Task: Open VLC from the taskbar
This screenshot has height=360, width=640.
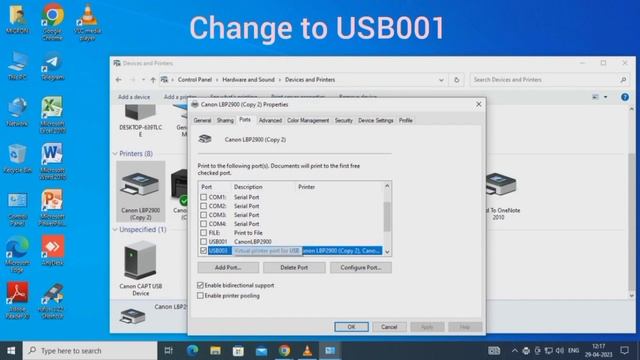Action: coord(307,351)
